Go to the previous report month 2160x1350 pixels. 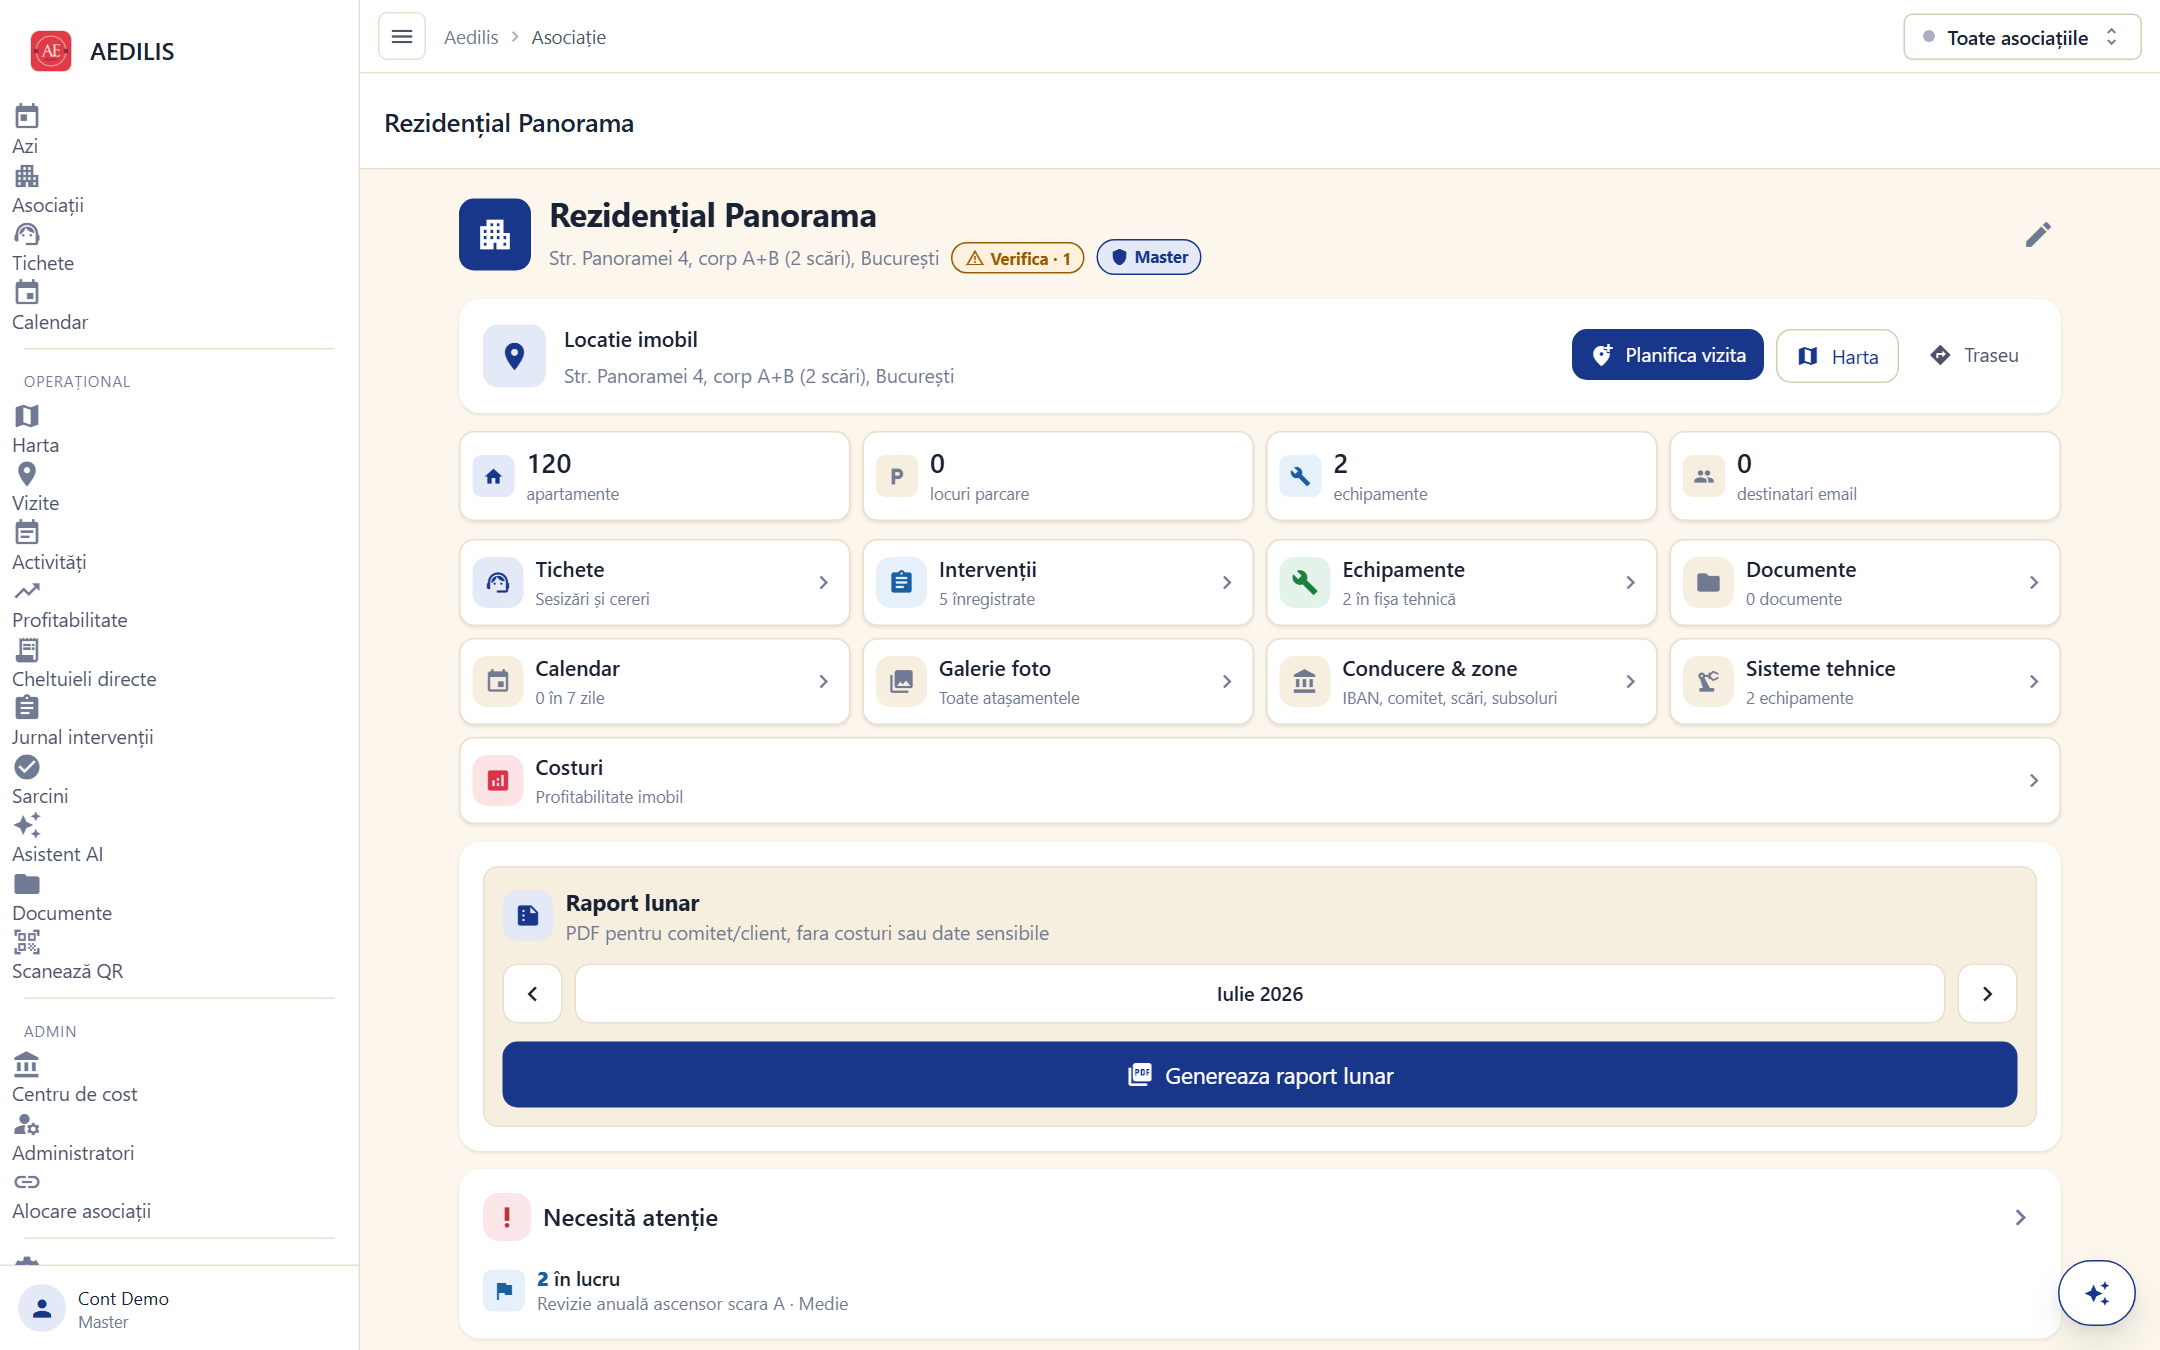(x=532, y=993)
